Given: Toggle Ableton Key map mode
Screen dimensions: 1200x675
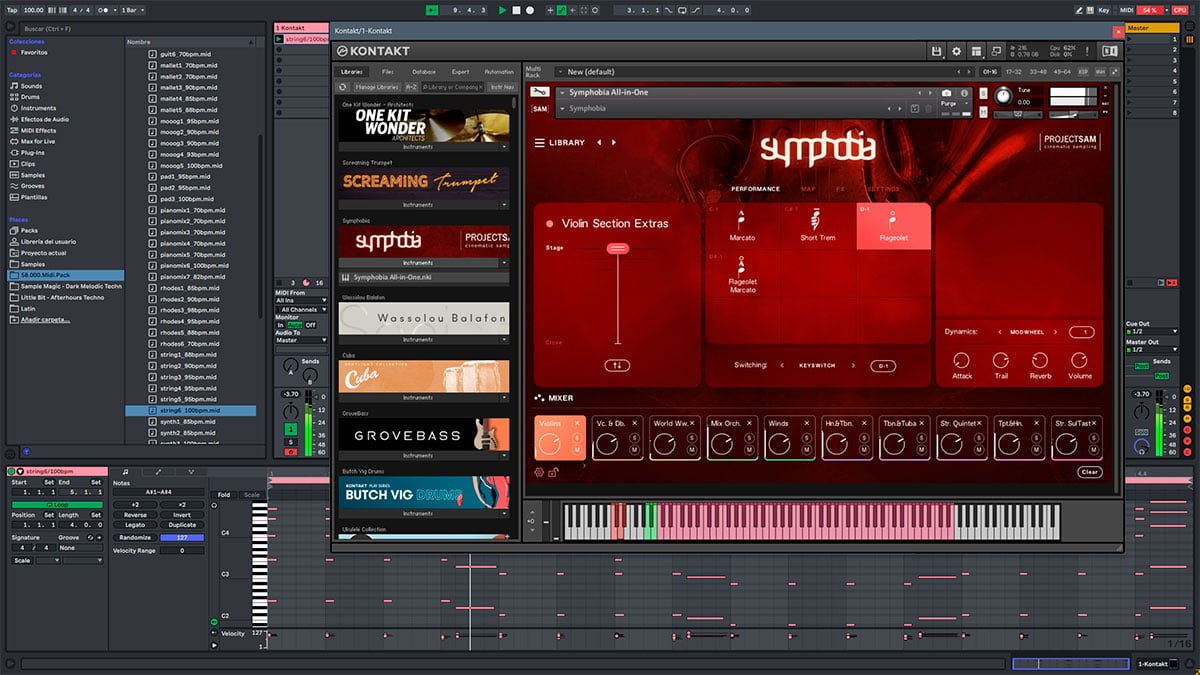Looking at the screenshot, I should point(1103,10).
